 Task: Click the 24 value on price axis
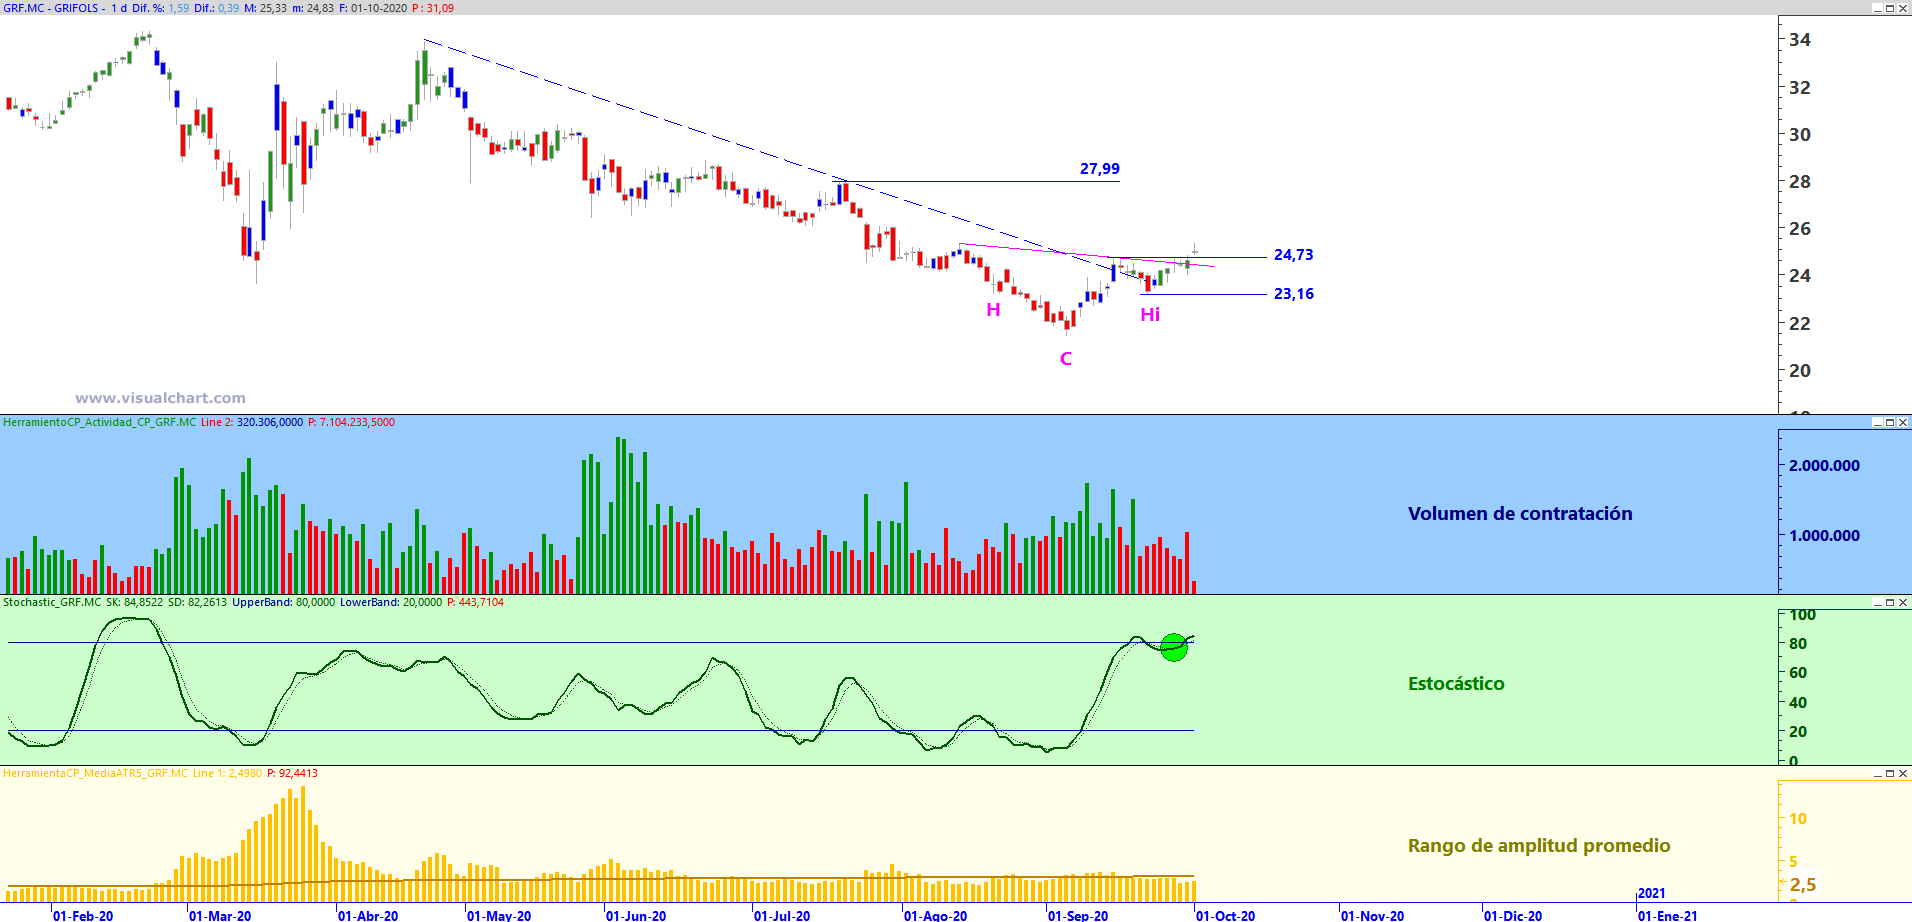point(1800,276)
